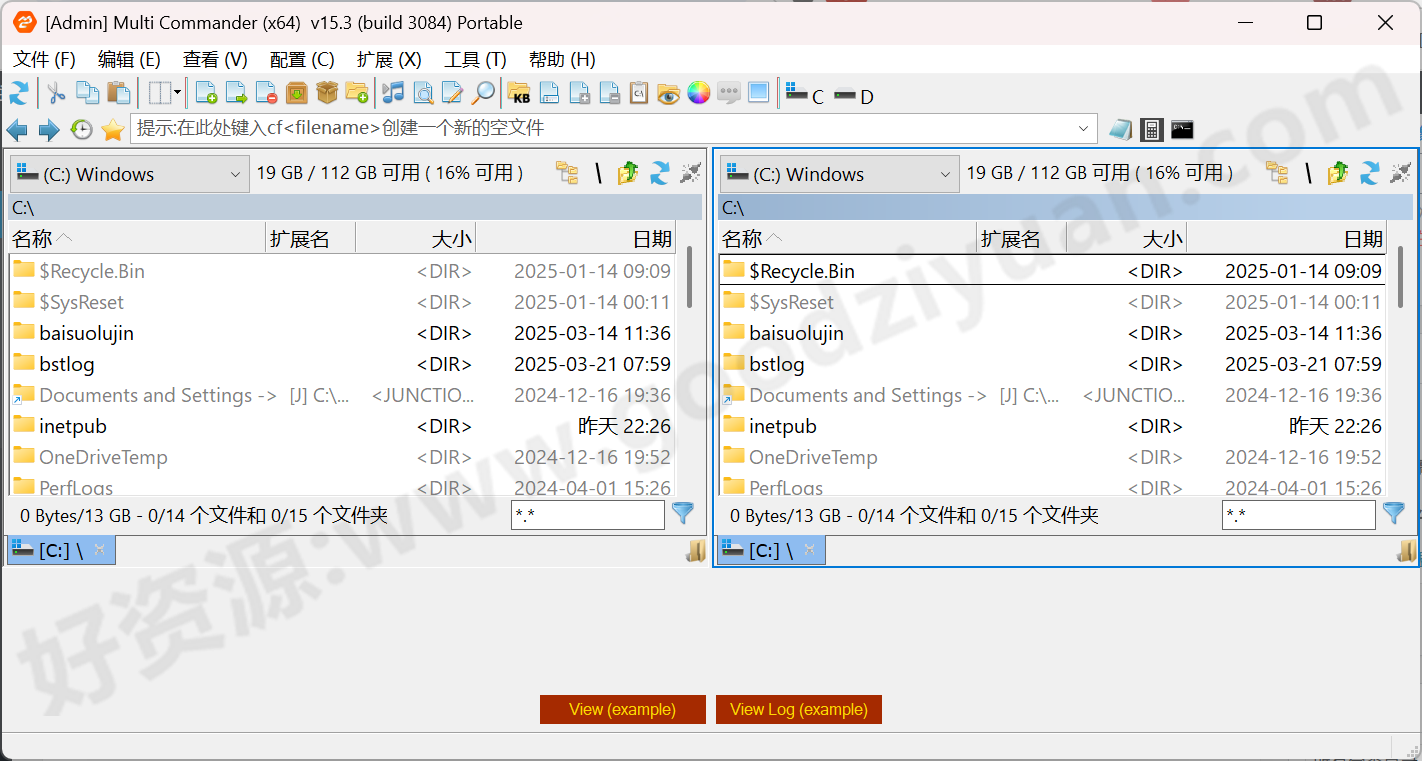Select the C drive button in the toolbar
Image resolution: width=1422 pixels, height=761 pixels.
point(806,96)
